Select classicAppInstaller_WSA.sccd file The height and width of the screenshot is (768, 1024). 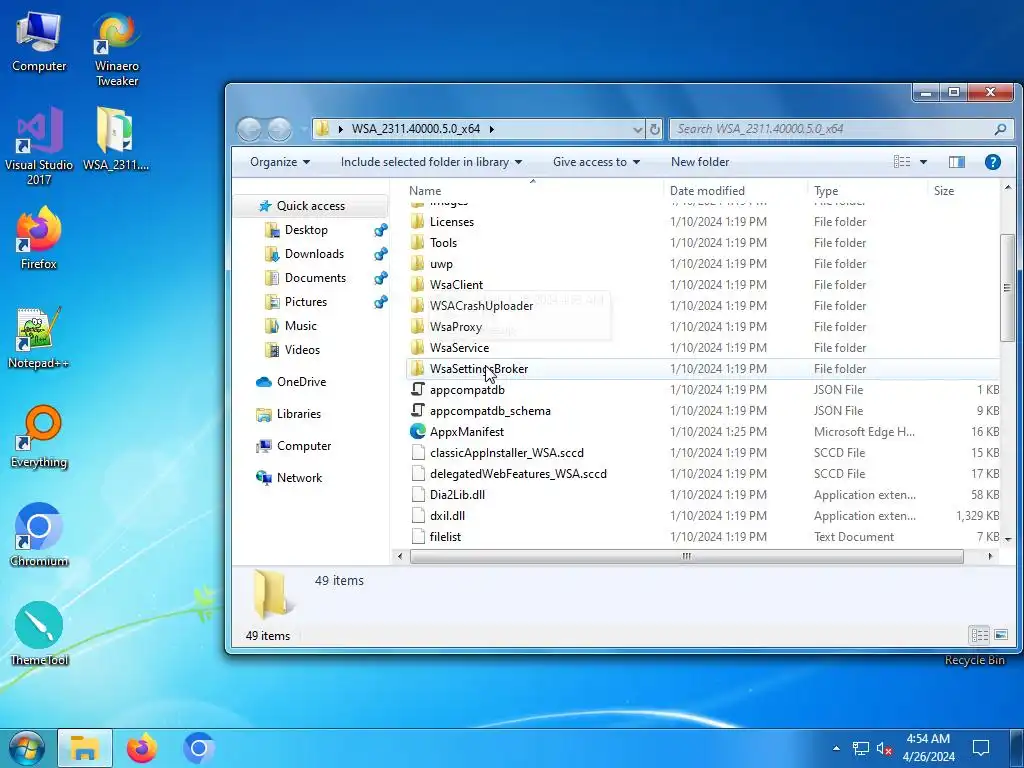(703, 453)
